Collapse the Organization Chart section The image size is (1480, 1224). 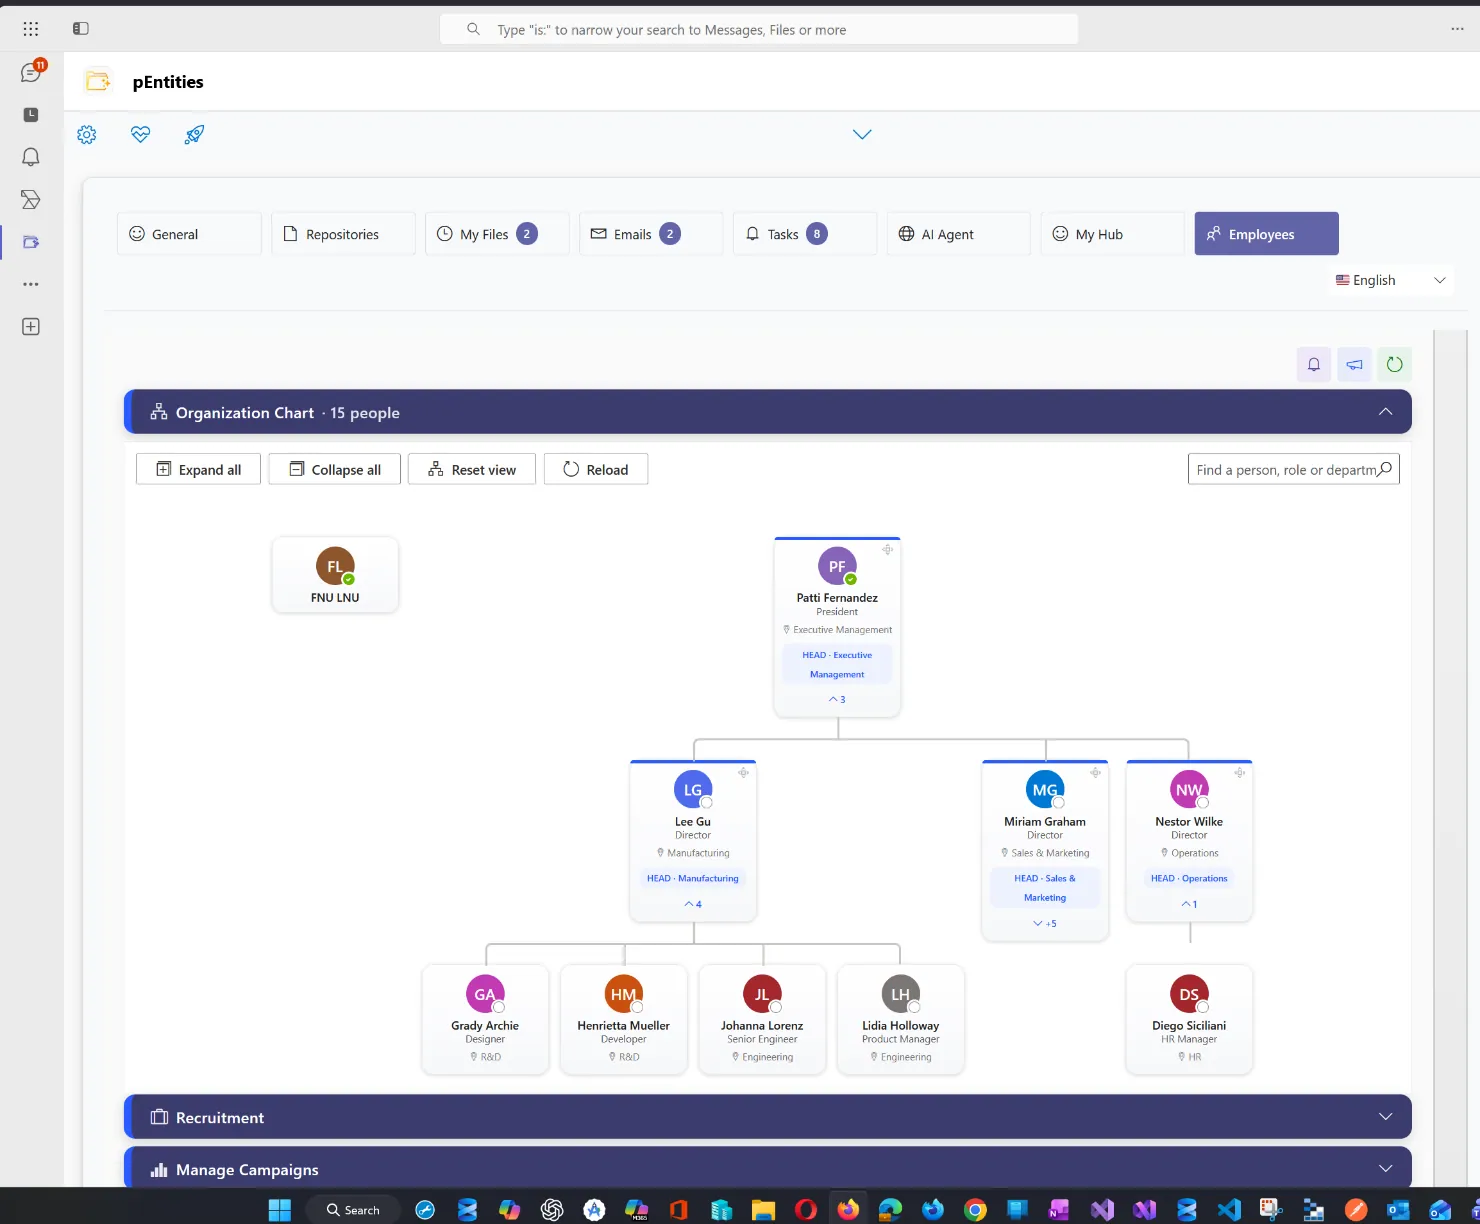(x=1385, y=412)
